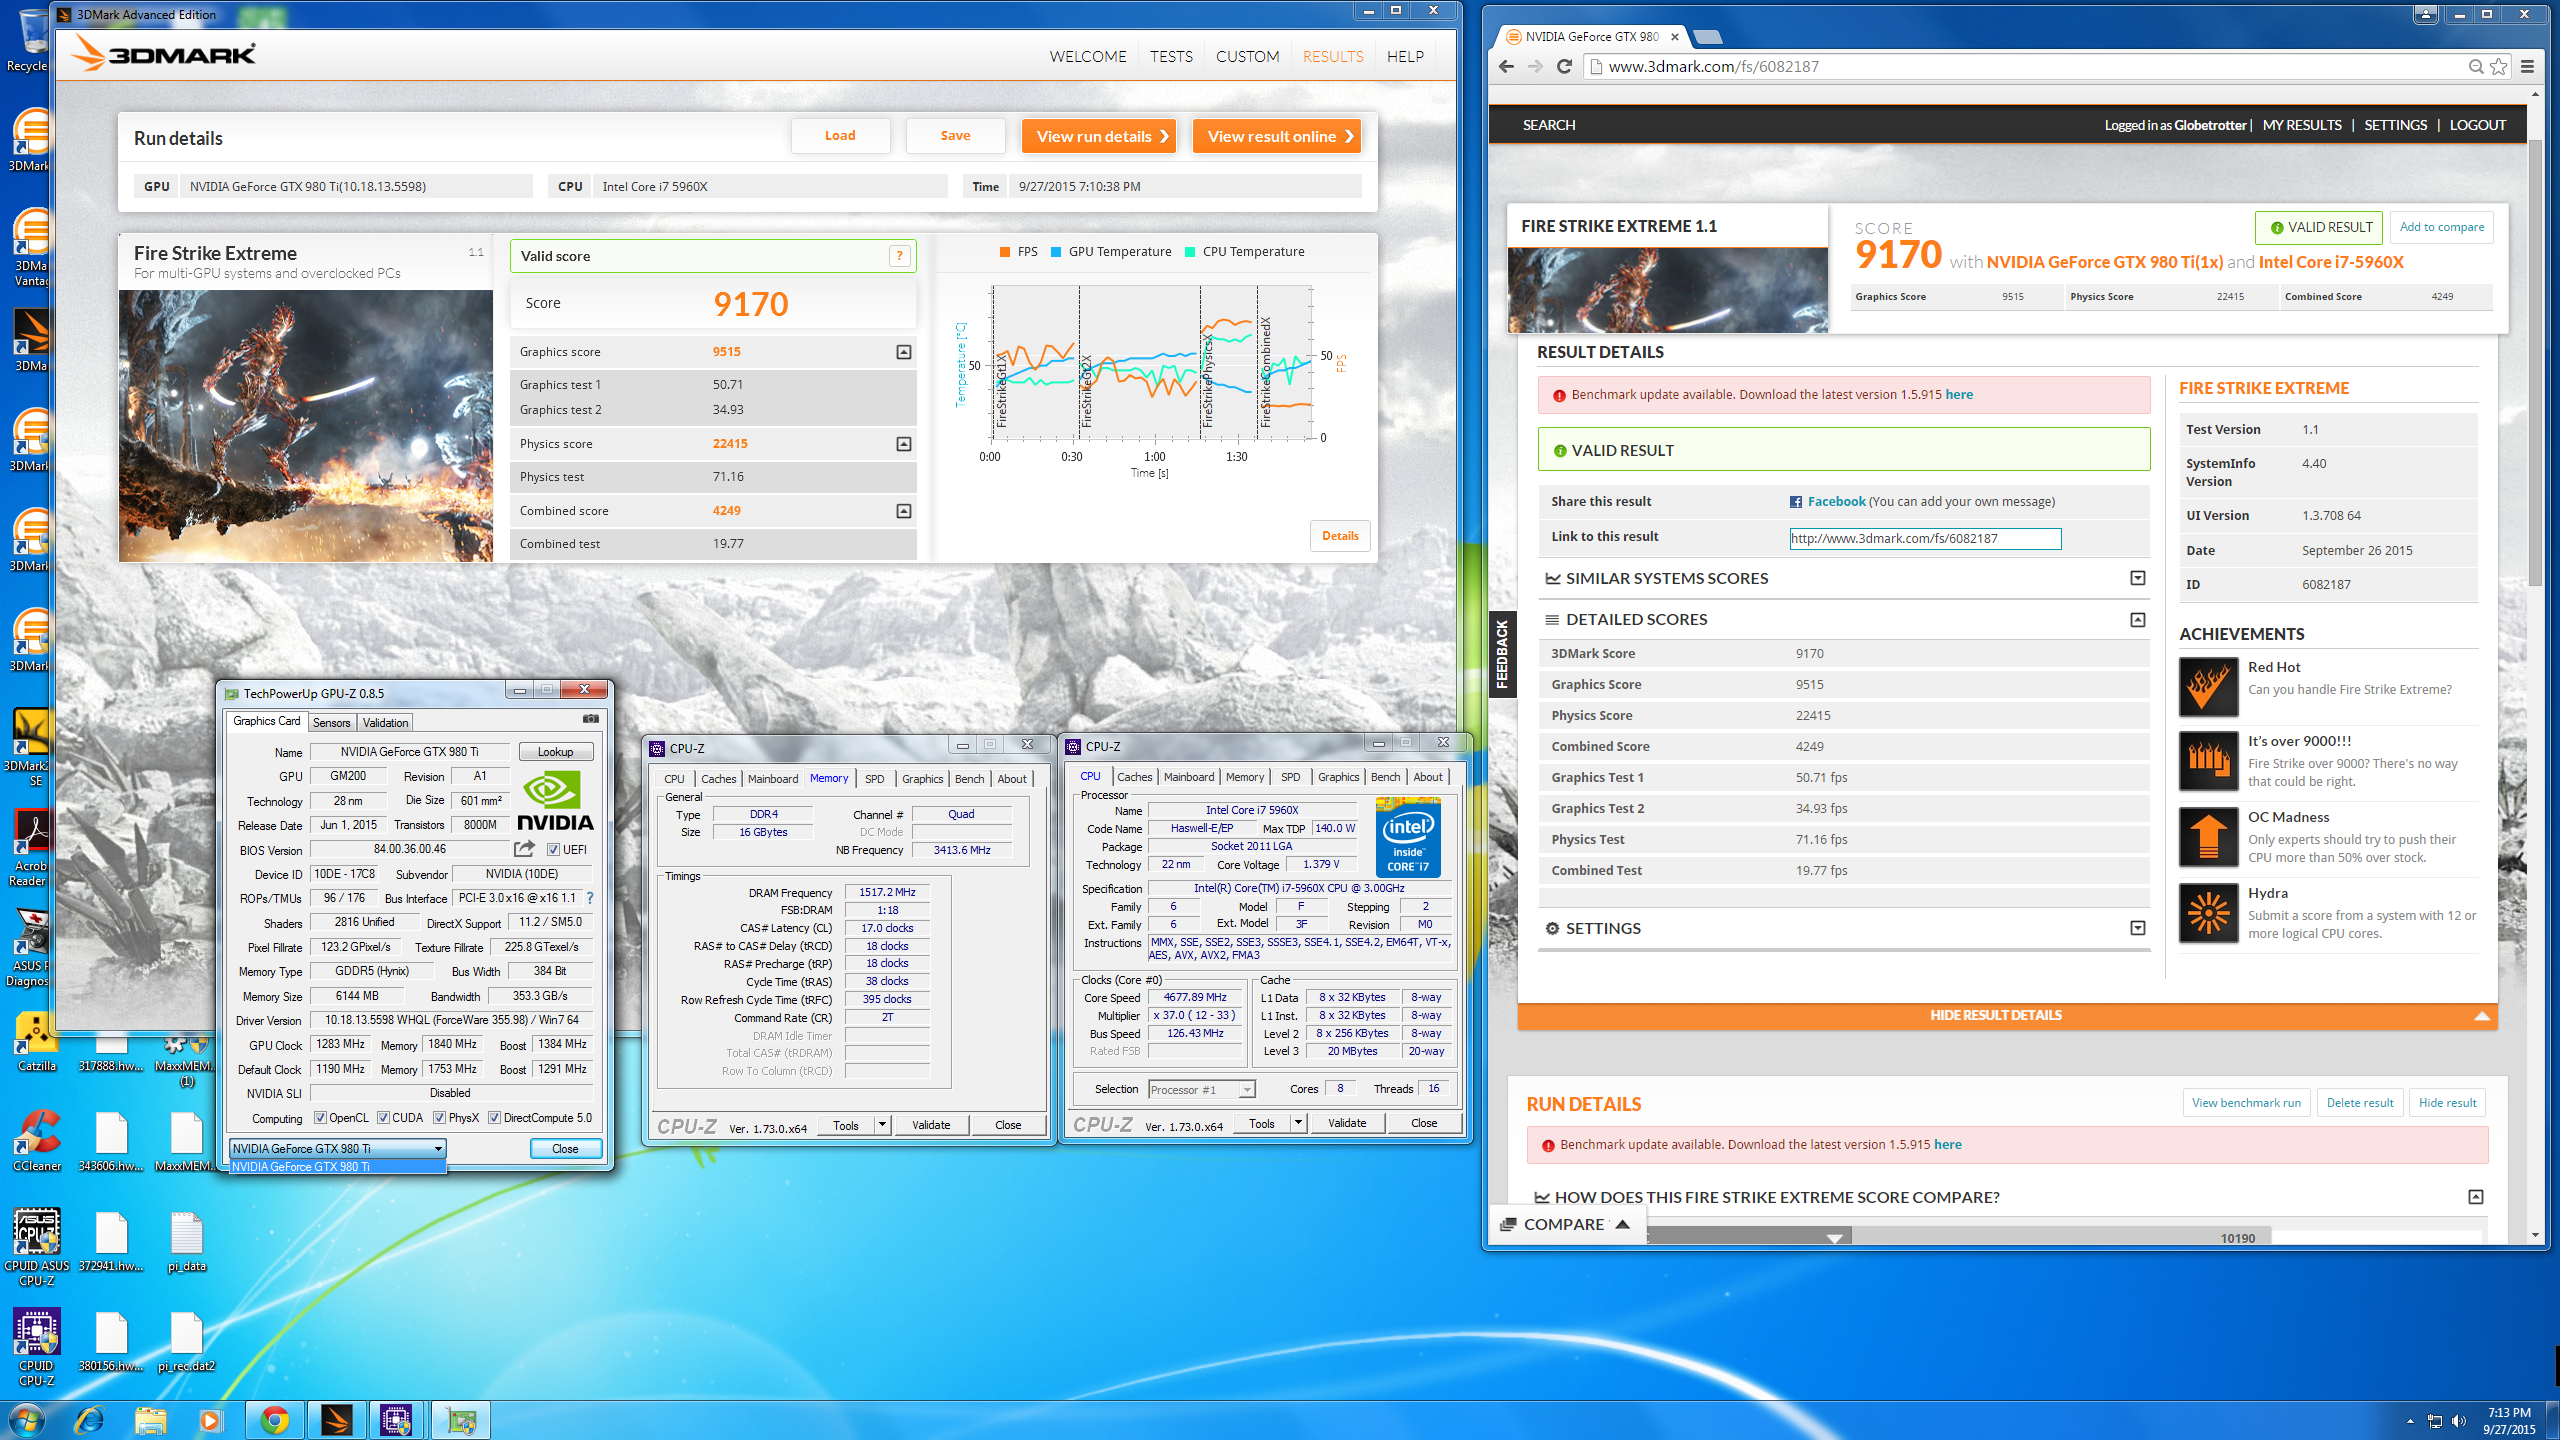2560x1440 pixels.
Task: Click the Bus Interface question mark icon
Action: [x=590, y=898]
